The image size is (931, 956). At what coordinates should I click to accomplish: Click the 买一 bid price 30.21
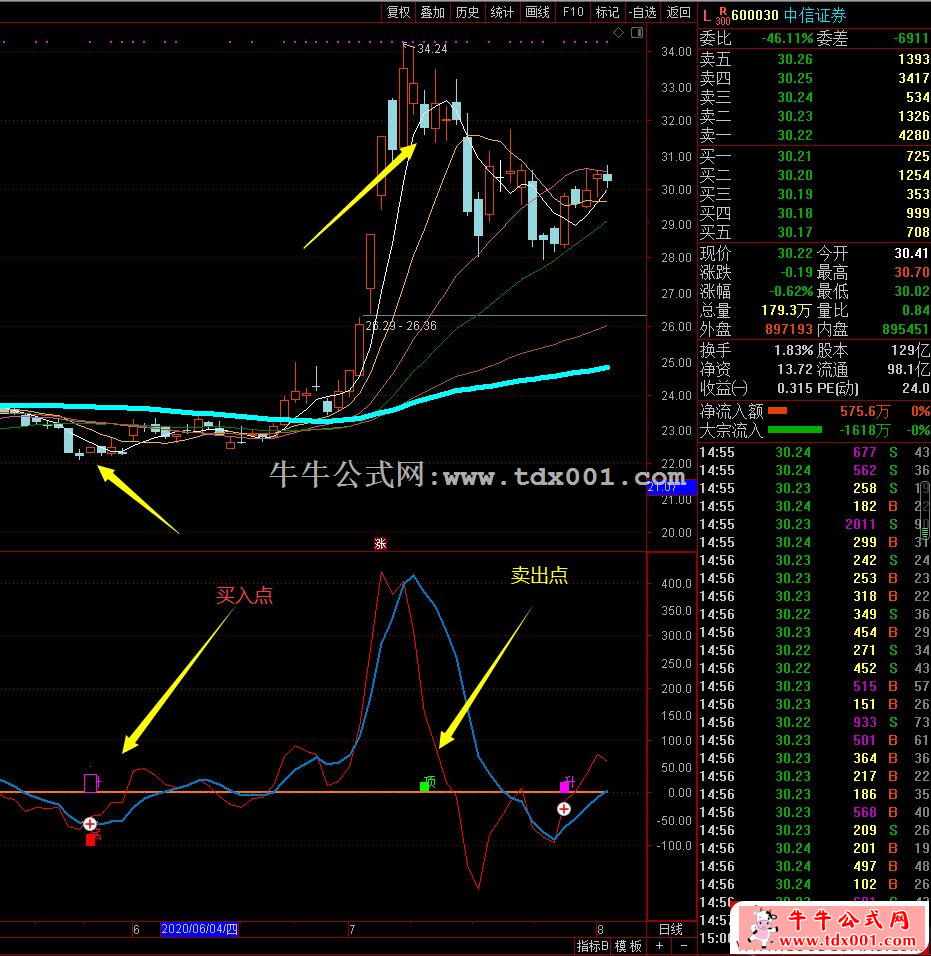point(794,156)
